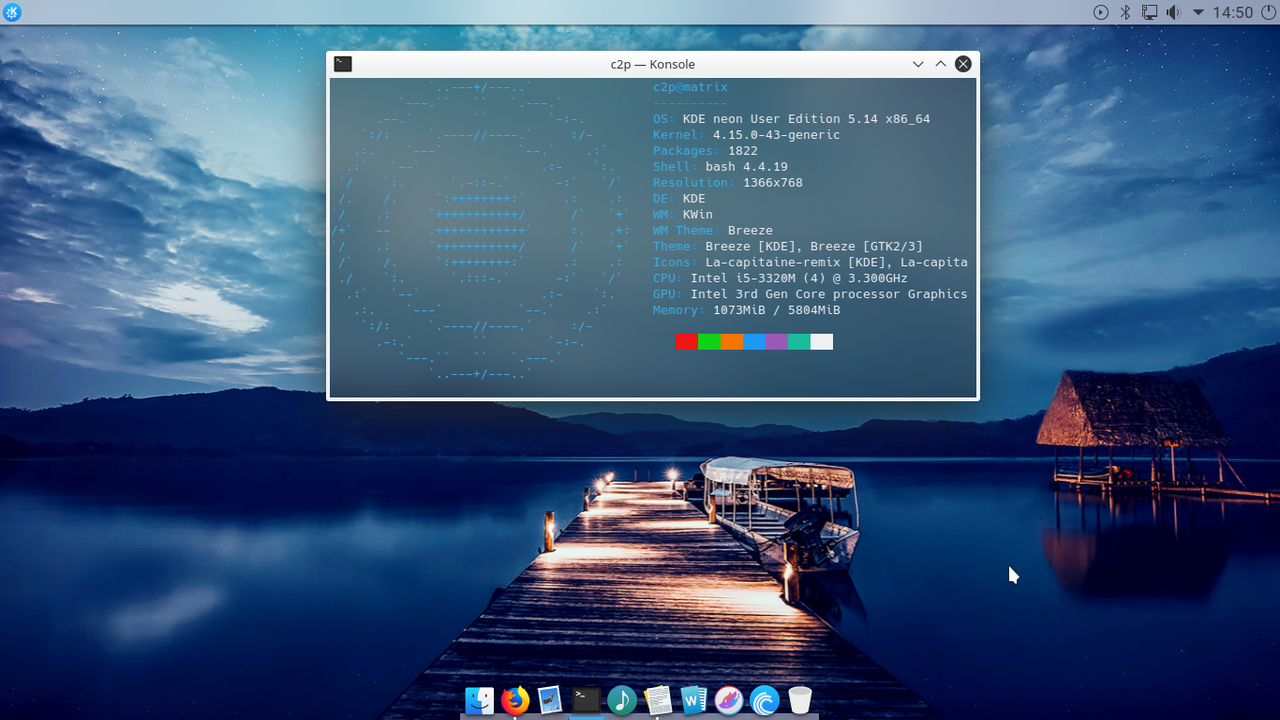Click the white color block in neofetch
1280x720 pixels.
[821, 342]
